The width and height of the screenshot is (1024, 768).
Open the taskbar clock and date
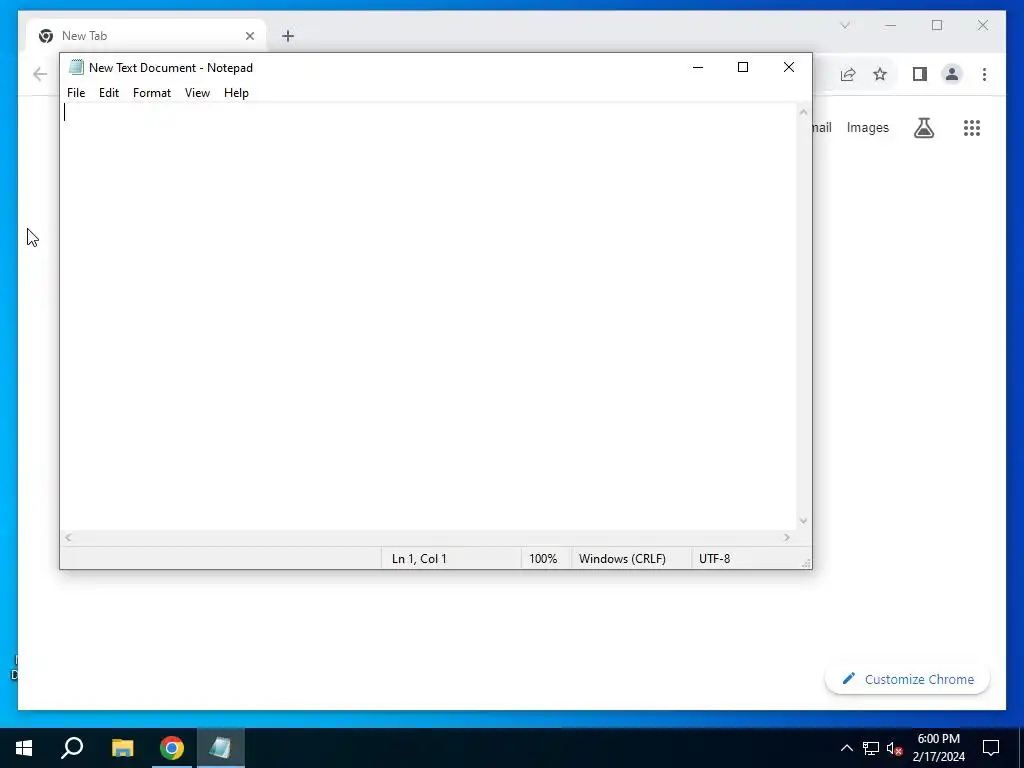[938, 748]
